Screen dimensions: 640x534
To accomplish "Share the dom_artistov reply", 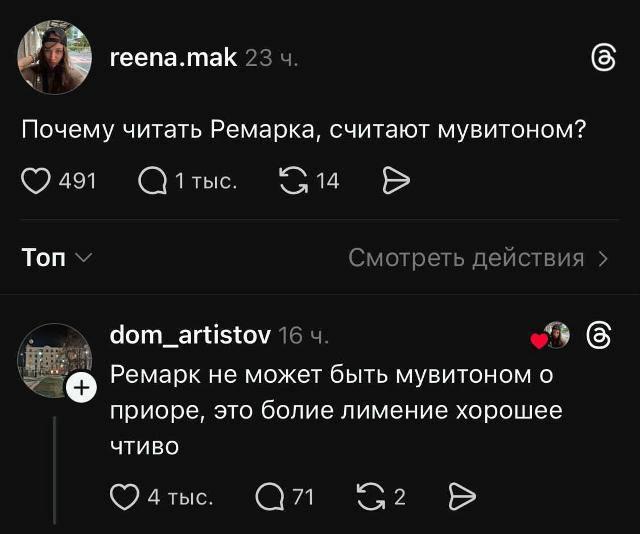I will (x=461, y=496).
